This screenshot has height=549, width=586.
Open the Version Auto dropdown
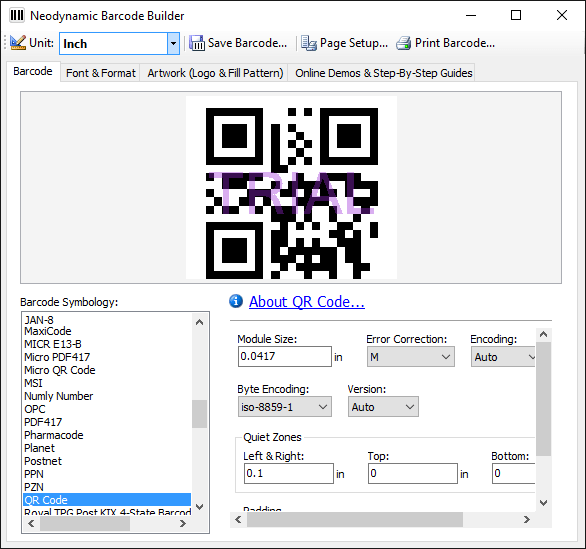(x=383, y=407)
